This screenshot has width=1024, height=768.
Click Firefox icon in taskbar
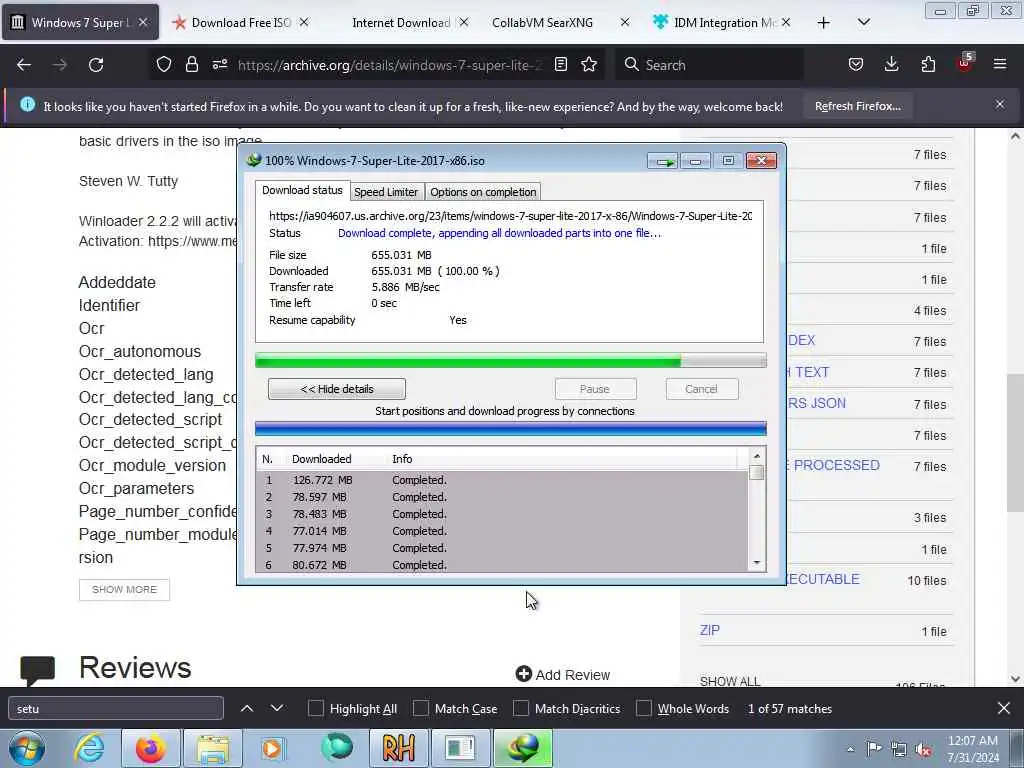point(150,748)
